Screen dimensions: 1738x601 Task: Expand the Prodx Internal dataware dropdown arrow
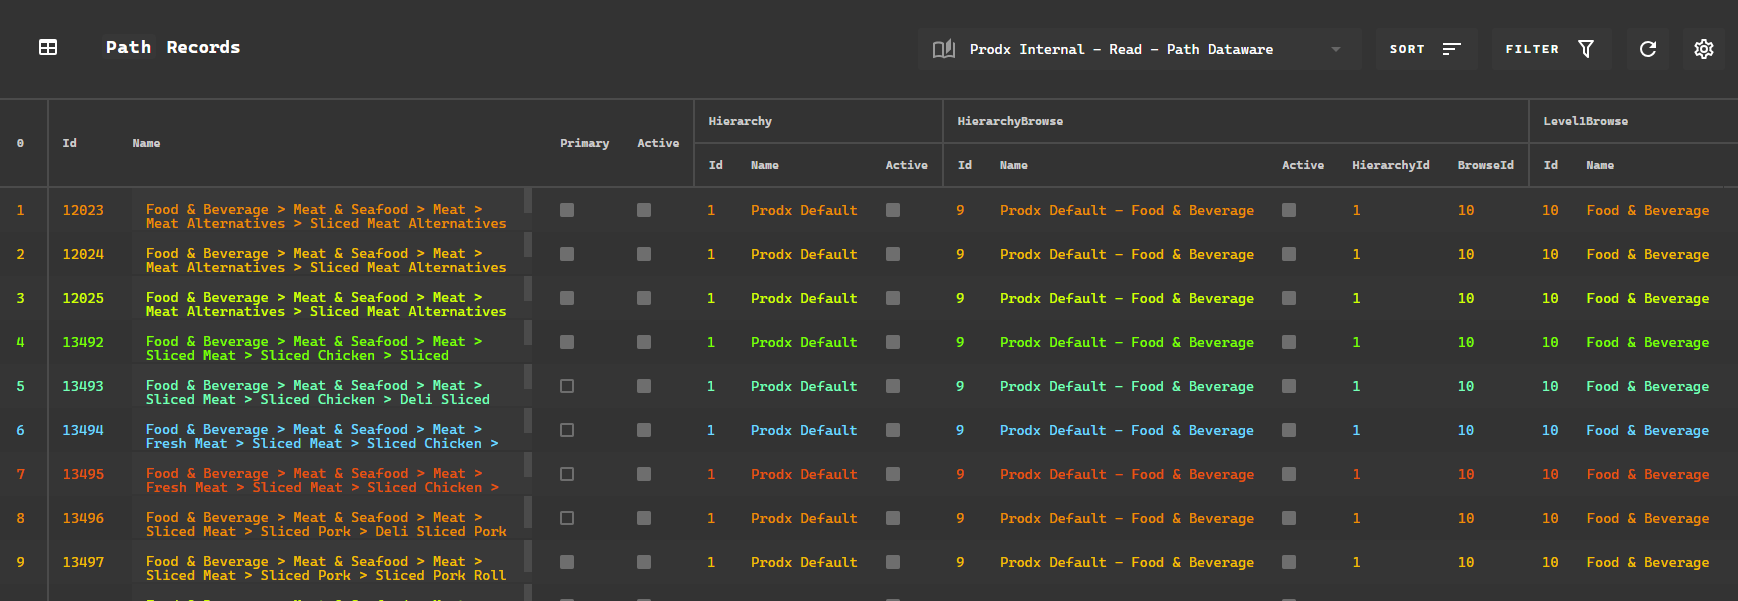(1336, 49)
